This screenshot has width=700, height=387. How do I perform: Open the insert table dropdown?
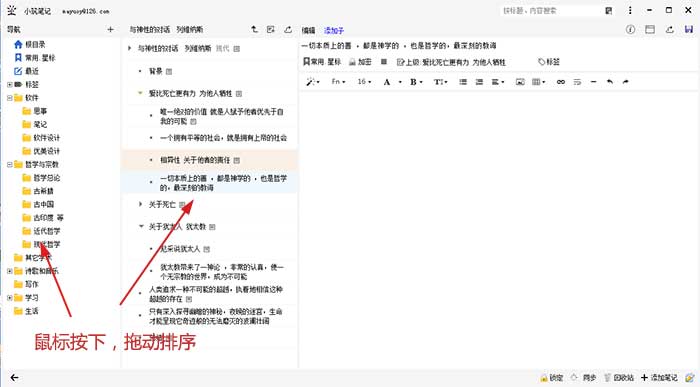pyautogui.click(x=538, y=82)
